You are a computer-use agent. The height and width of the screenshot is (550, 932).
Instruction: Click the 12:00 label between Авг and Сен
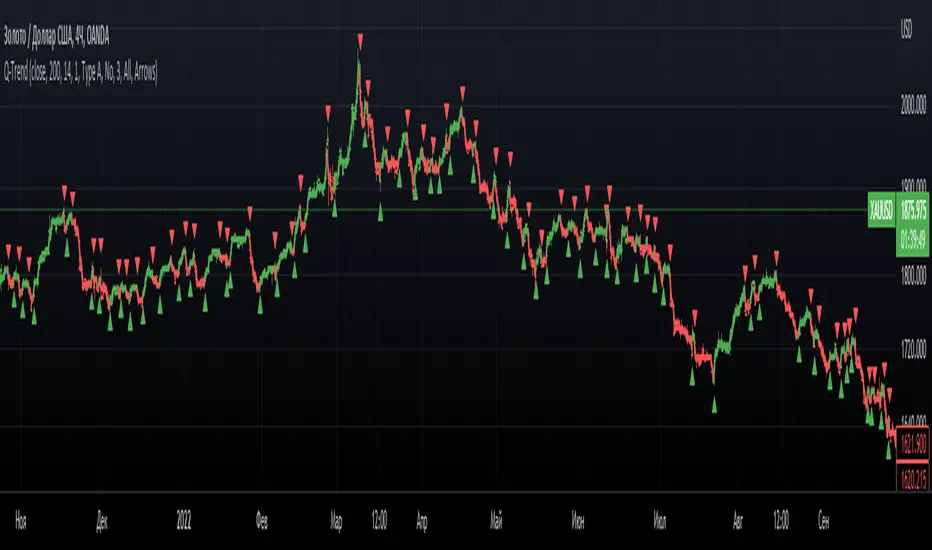tap(781, 521)
